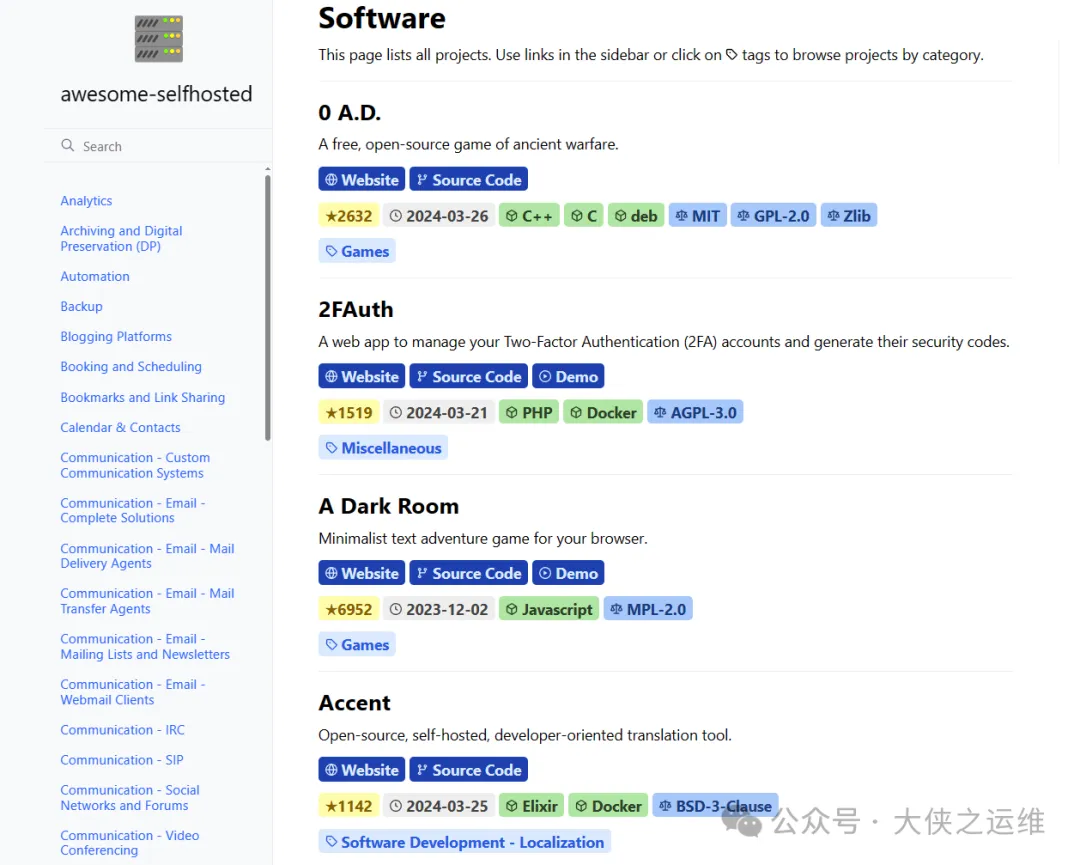Select the Games tag under 0 A.D.
Image resolution: width=1080 pixels, height=865 pixels.
357,251
